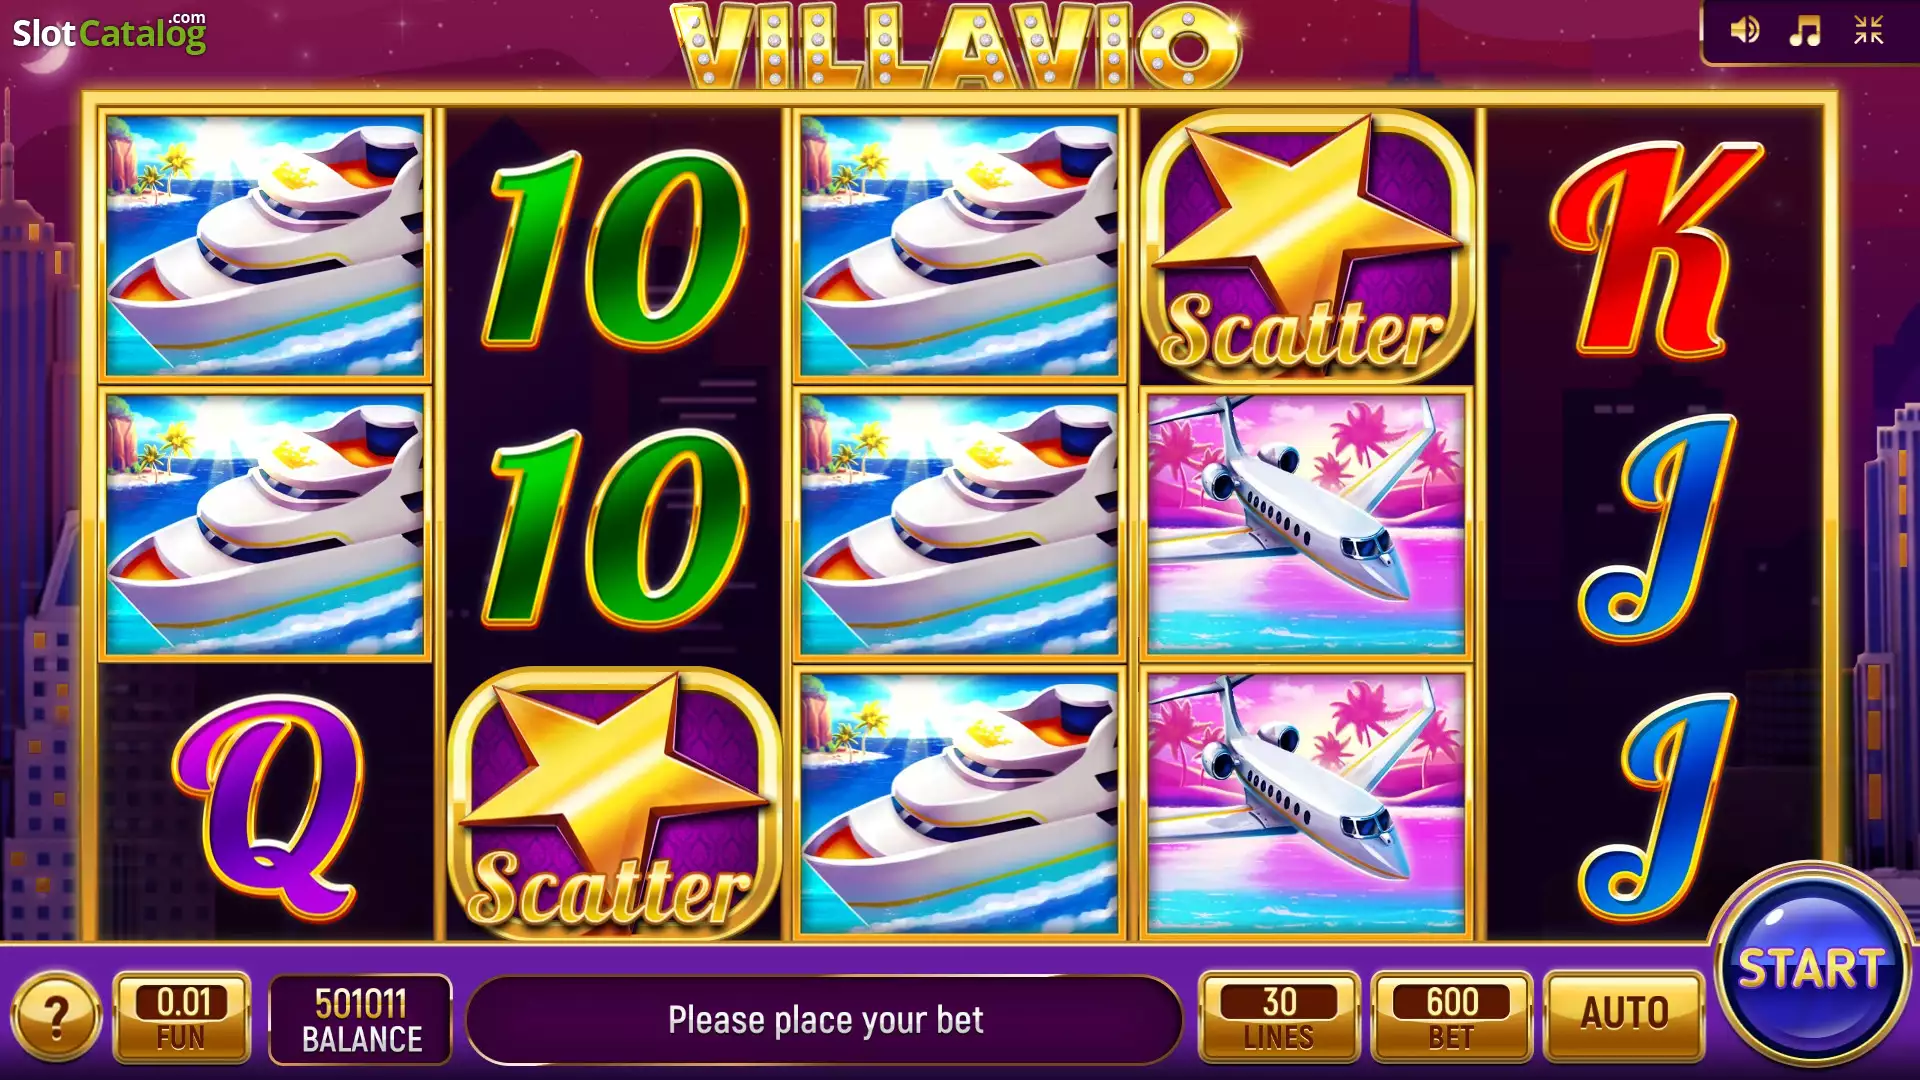This screenshot has width=1920, height=1080.
Task: Click the middle airplane symbol on reel four
Action: [x=1306, y=525]
